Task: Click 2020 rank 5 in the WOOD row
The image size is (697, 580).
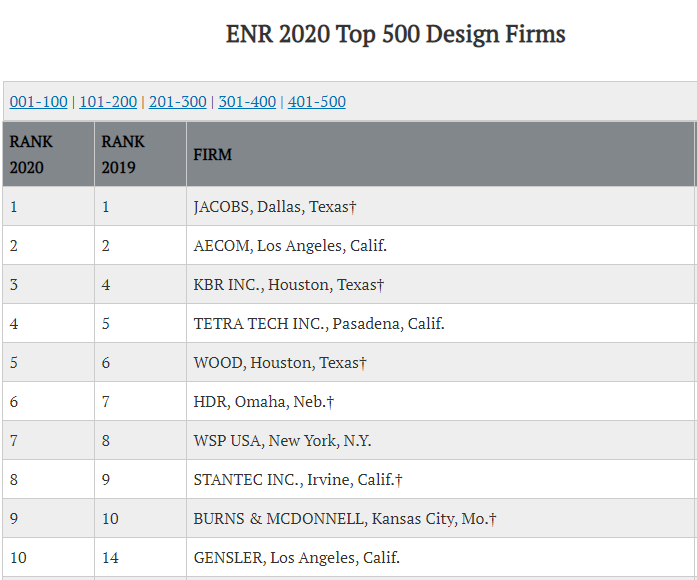Action: (48, 363)
